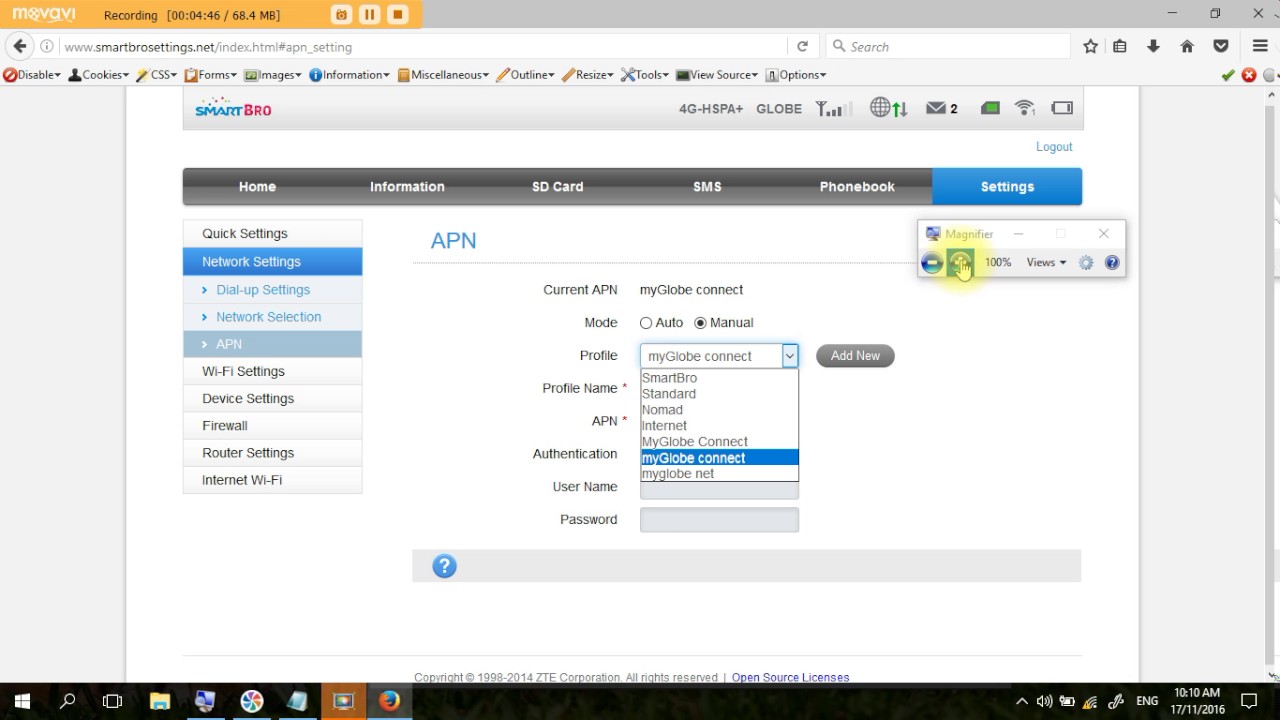Open Firewall in the sidebar
This screenshot has width=1280, height=720.
pyautogui.click(x=272, y=426)
